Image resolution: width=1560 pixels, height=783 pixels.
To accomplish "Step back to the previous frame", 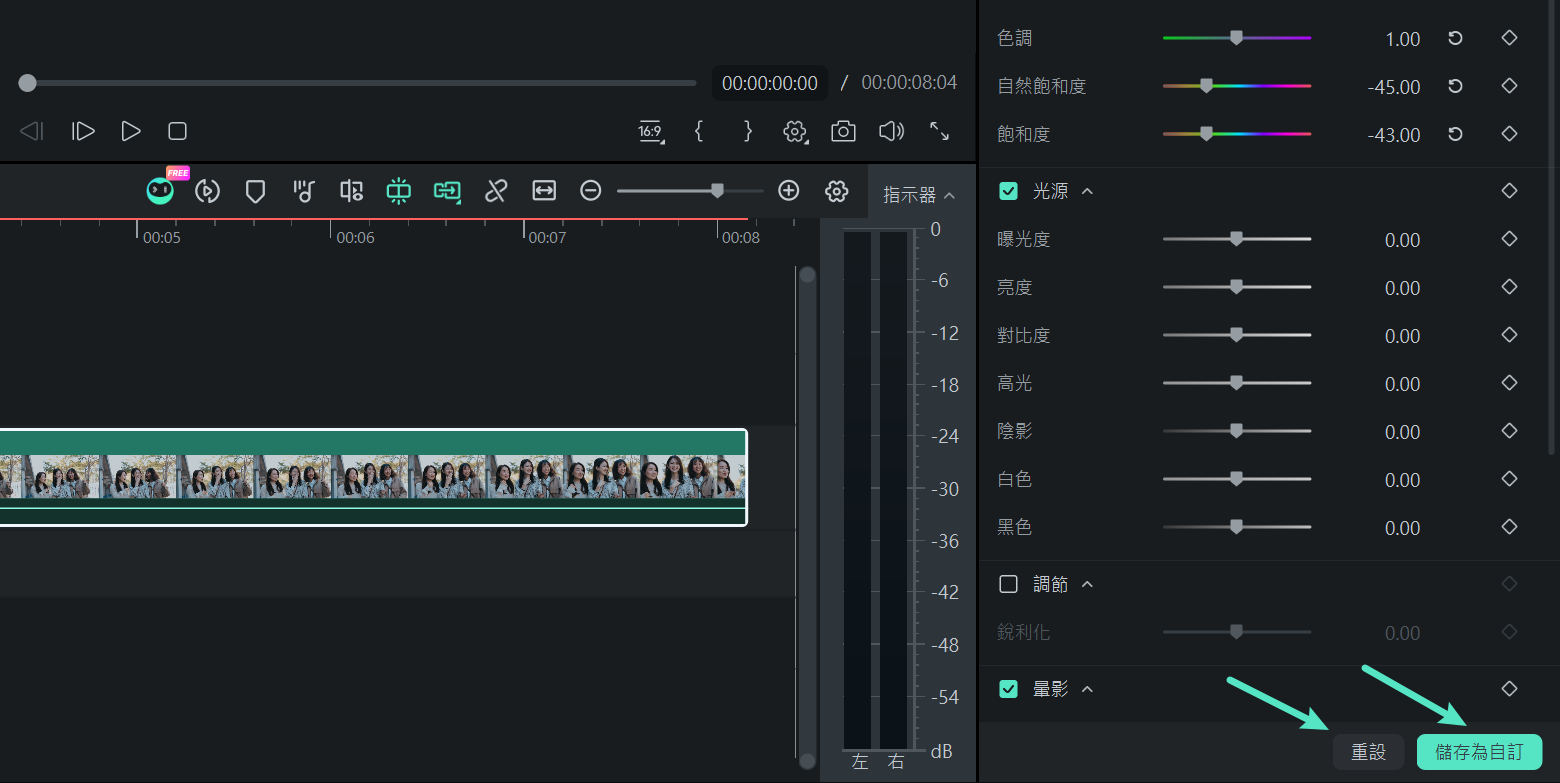I will [32, 131].
